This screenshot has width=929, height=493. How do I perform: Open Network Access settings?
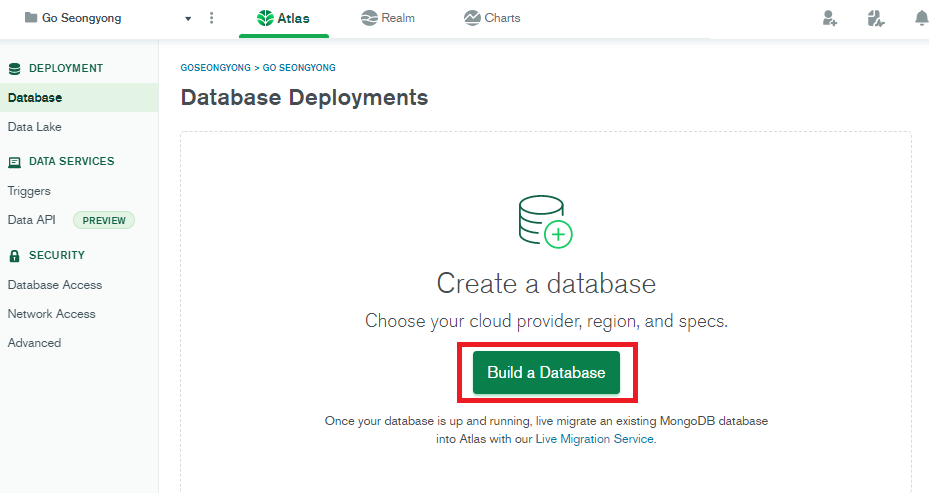(x=52, y=314)
